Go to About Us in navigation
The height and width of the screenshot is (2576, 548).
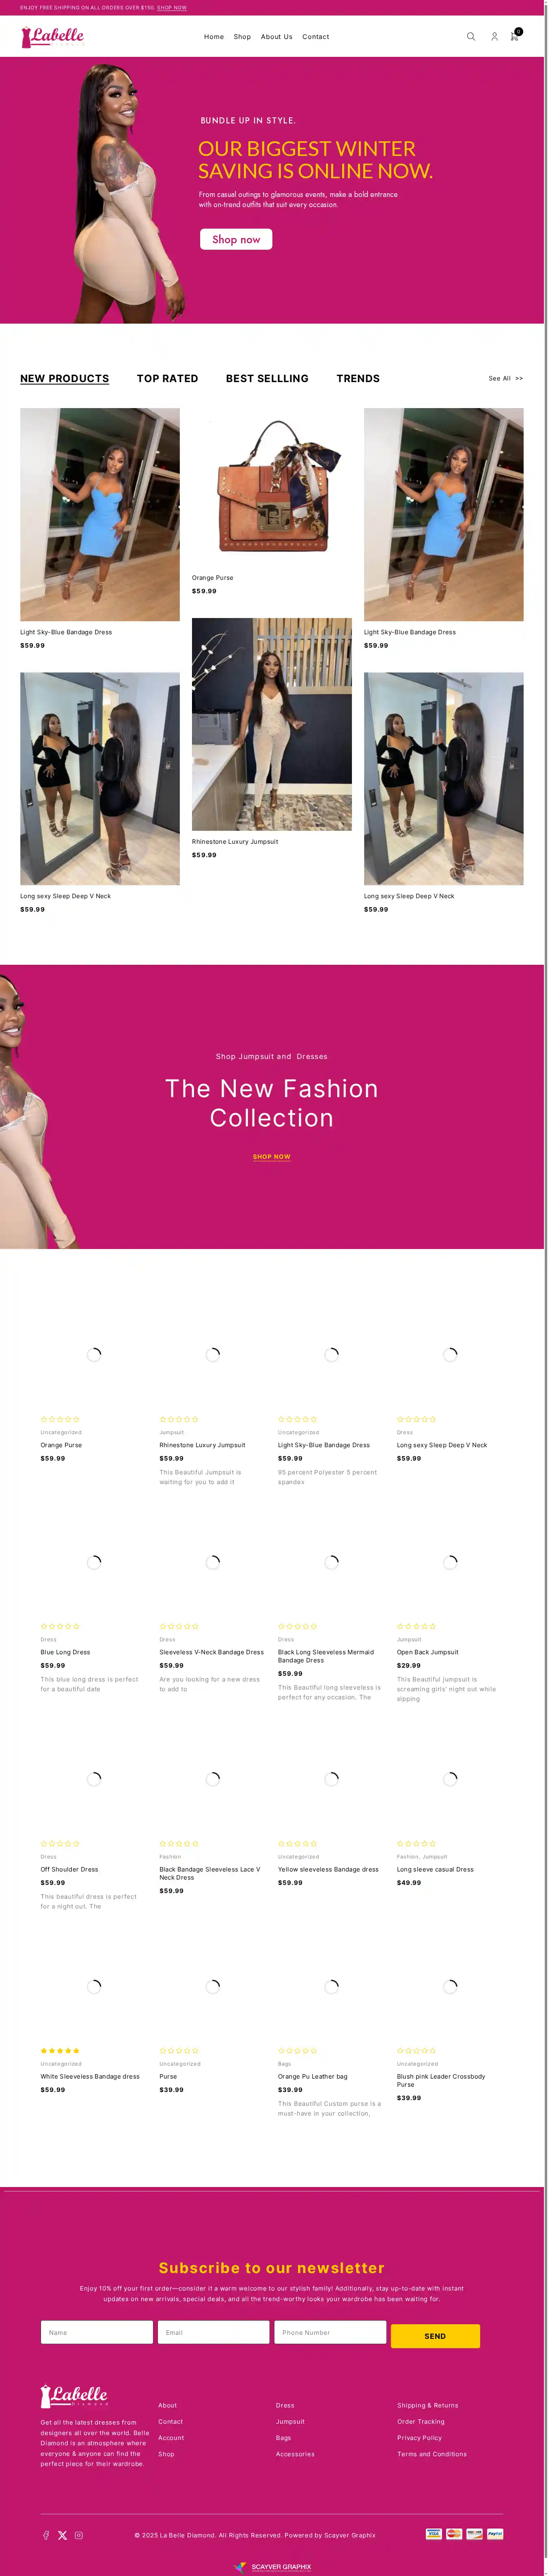[x=277, y=37]
